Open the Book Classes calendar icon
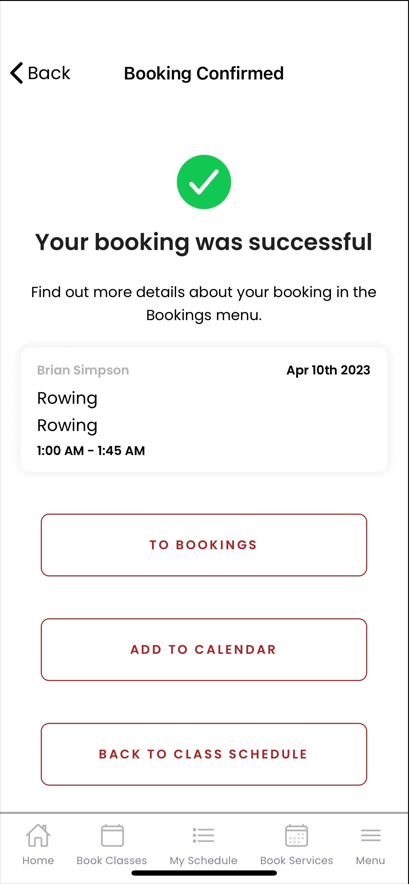 112,835
